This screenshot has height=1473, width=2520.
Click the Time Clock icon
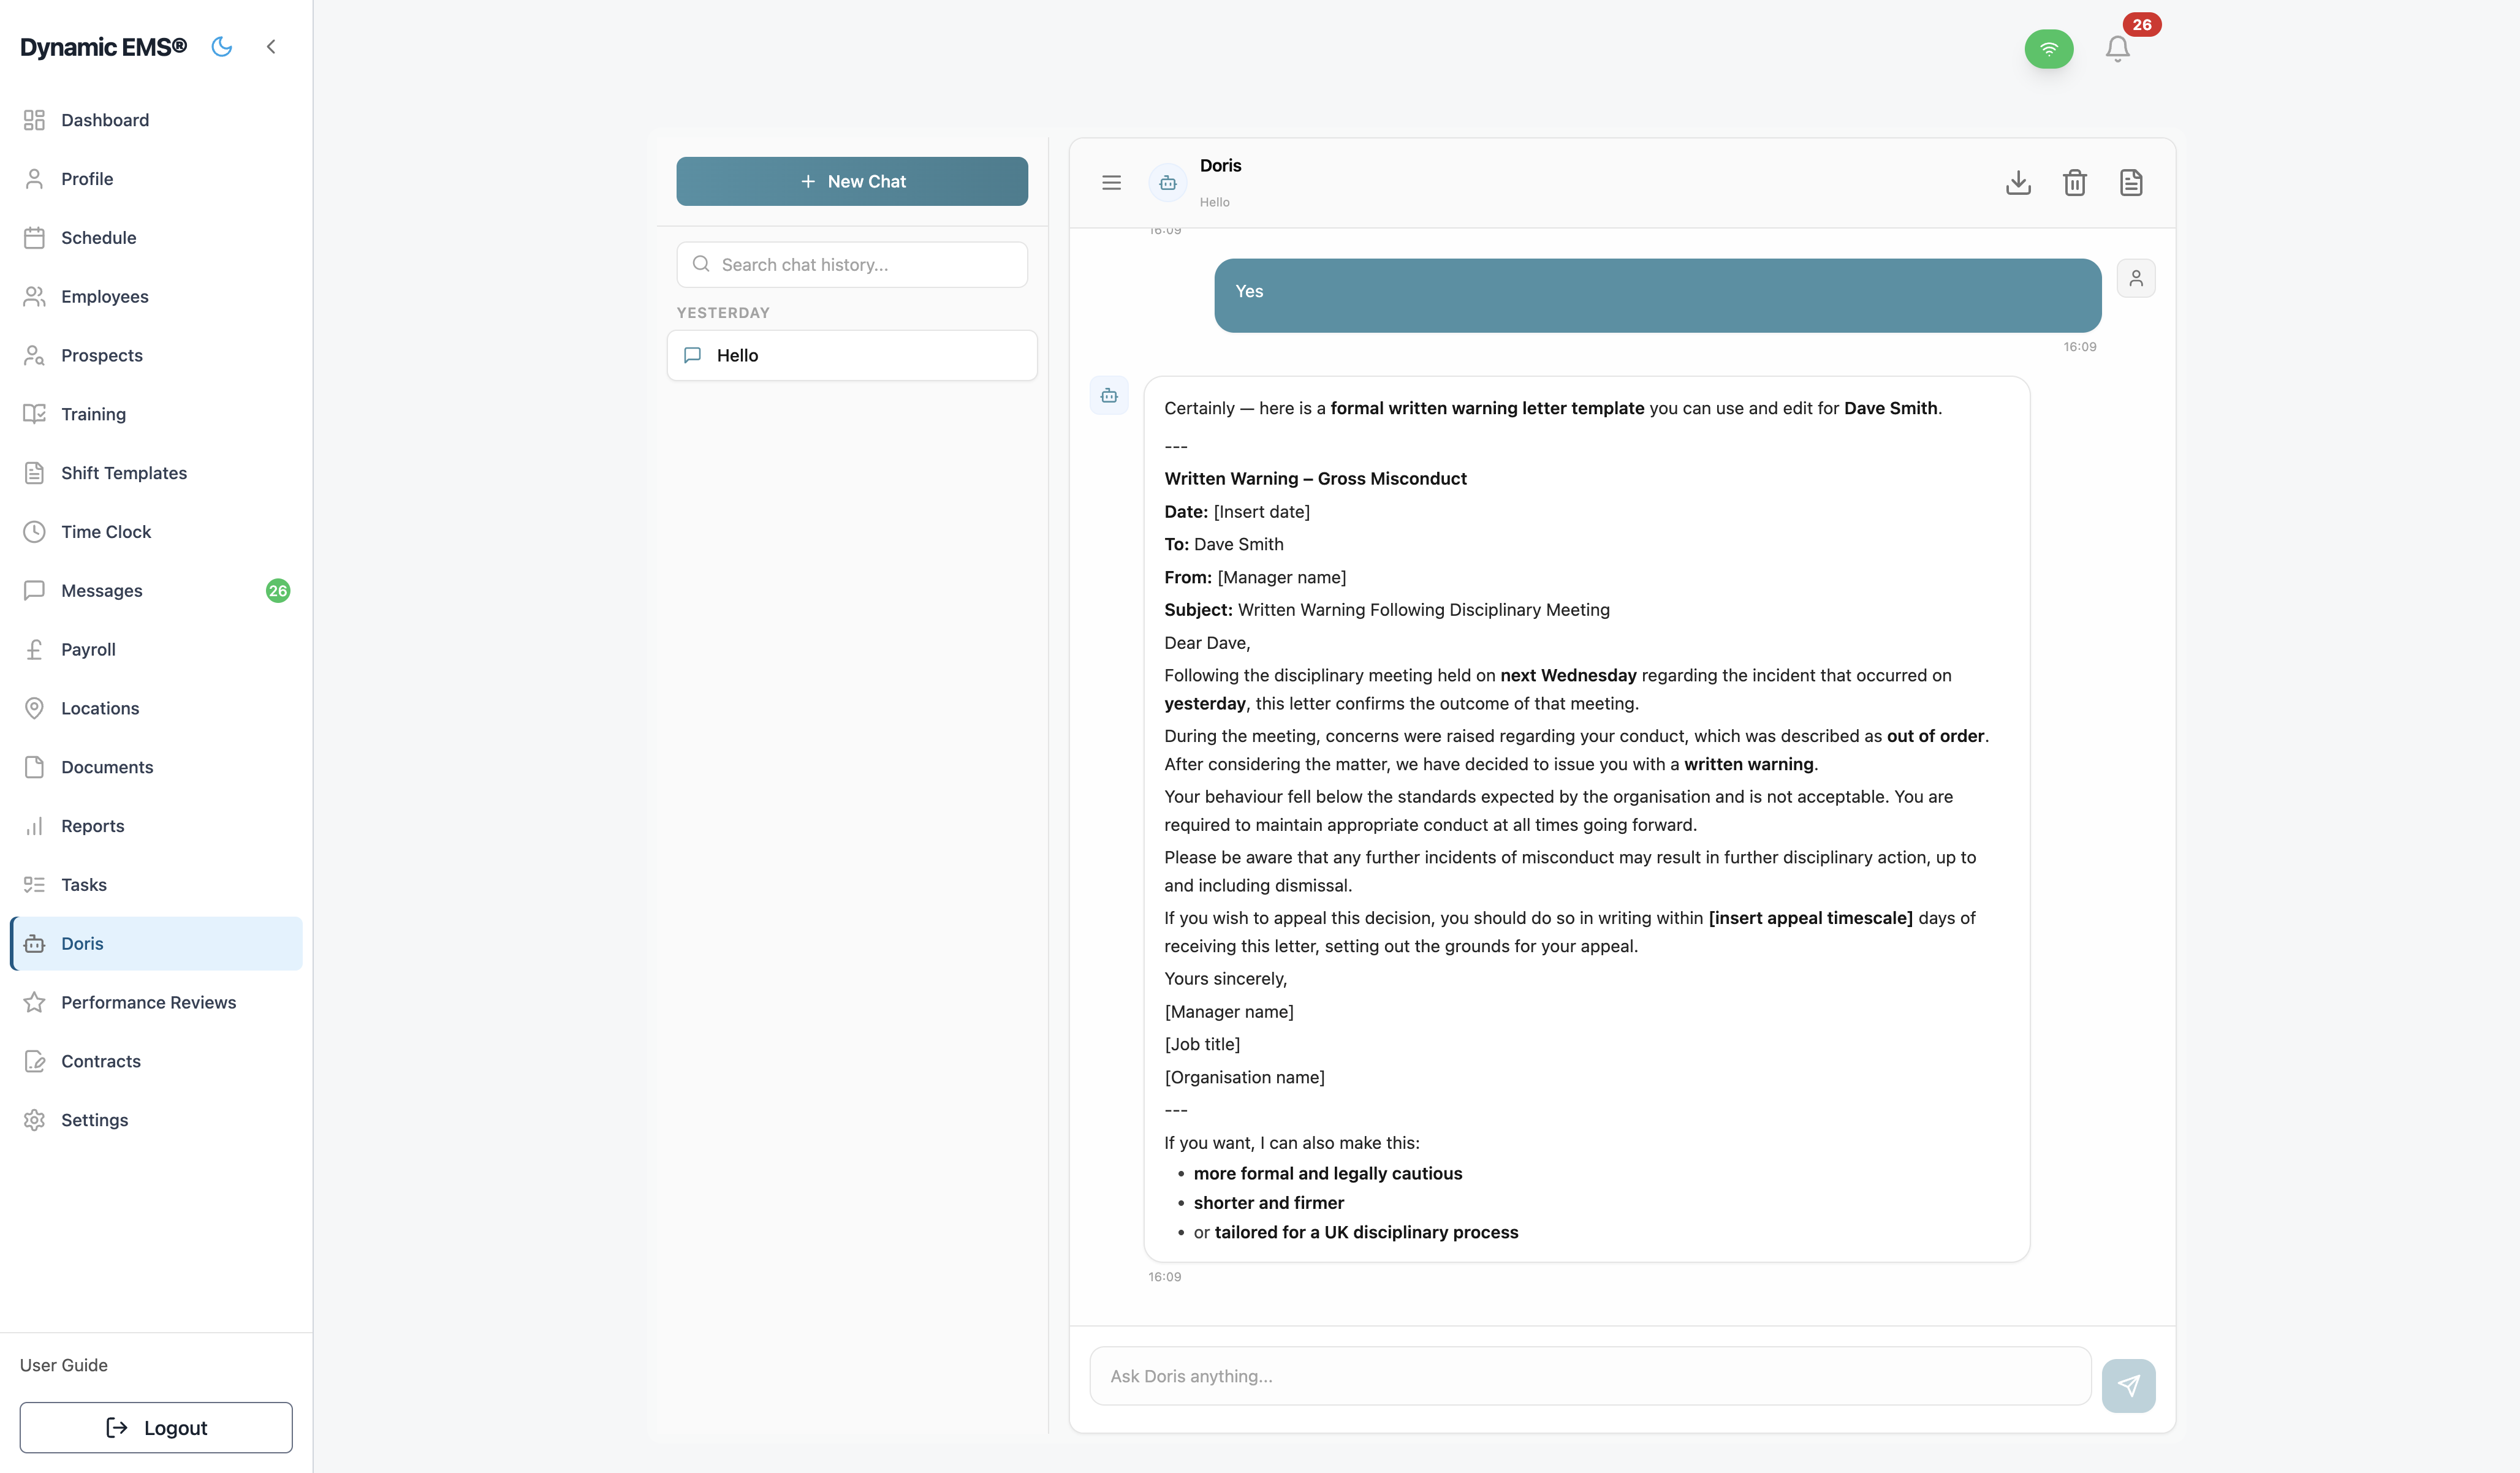(34, 532)
